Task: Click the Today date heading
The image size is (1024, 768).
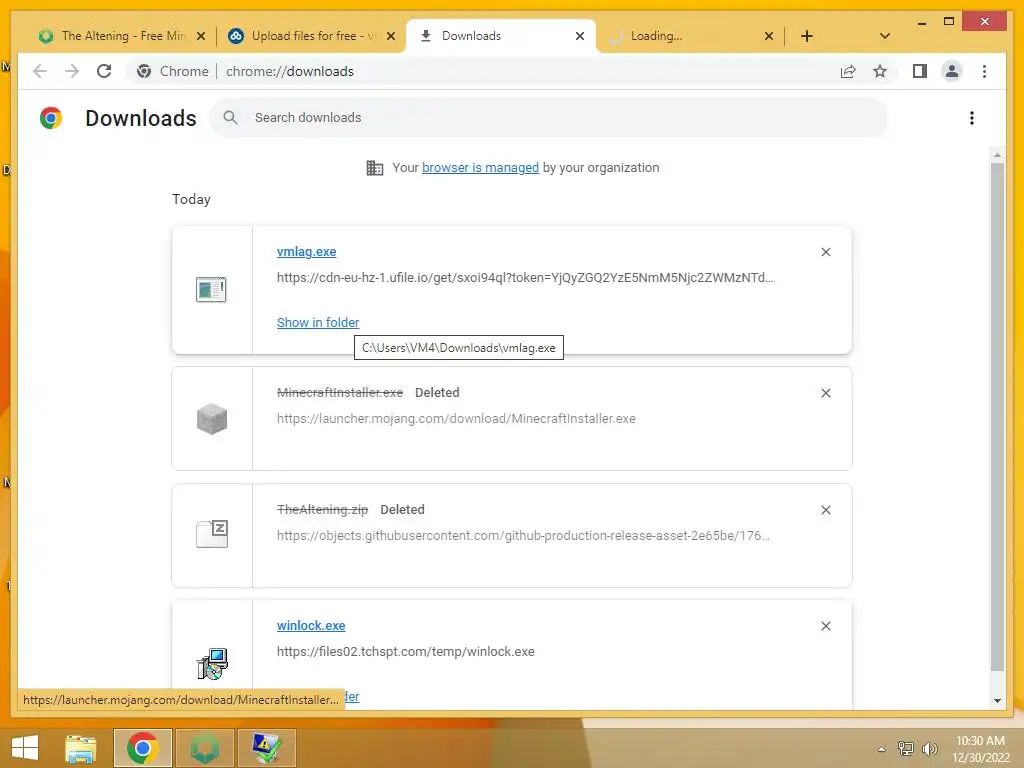Action: point(191,199)
